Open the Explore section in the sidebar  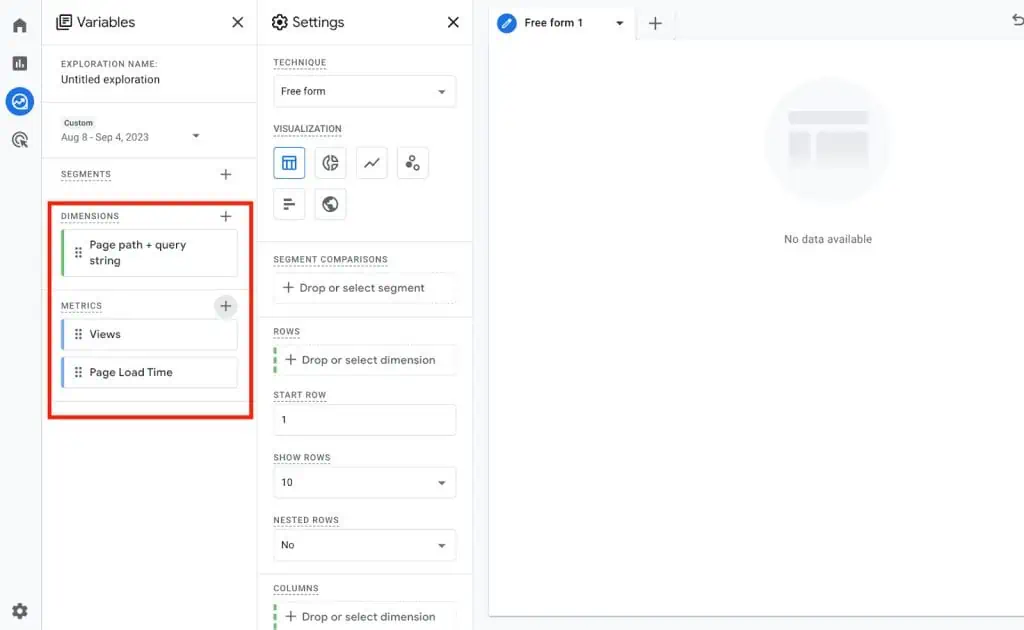click(20, 101)
